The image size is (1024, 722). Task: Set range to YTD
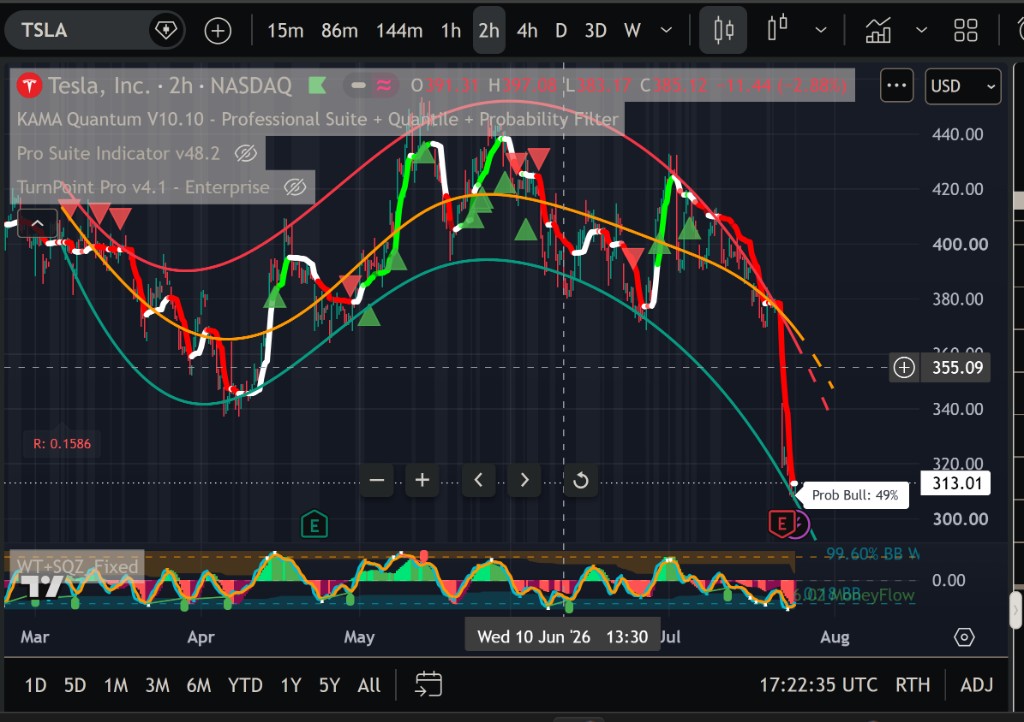click(245, 685)
